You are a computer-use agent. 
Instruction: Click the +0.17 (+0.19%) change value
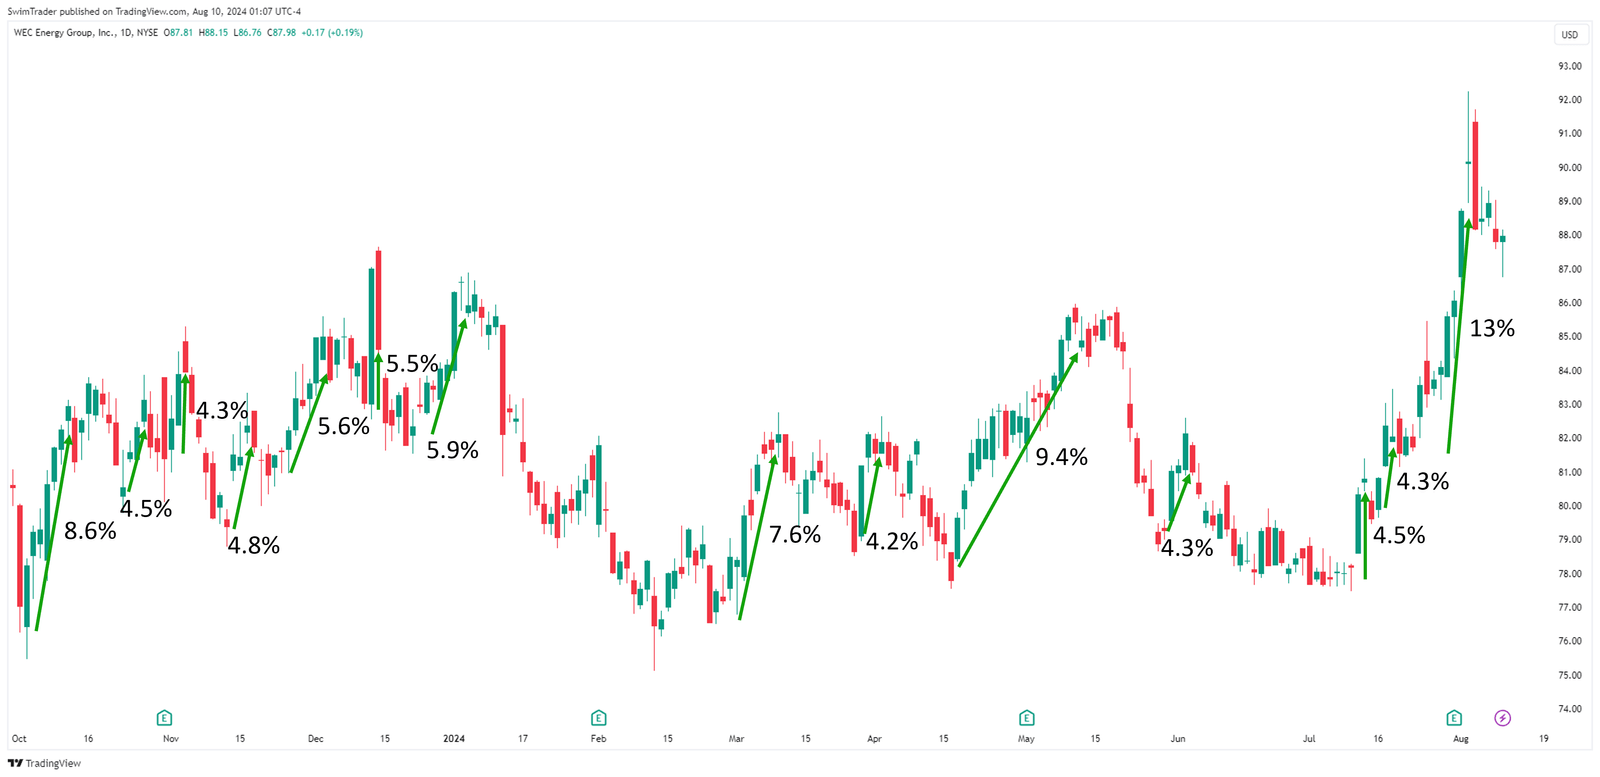[332, 33]
